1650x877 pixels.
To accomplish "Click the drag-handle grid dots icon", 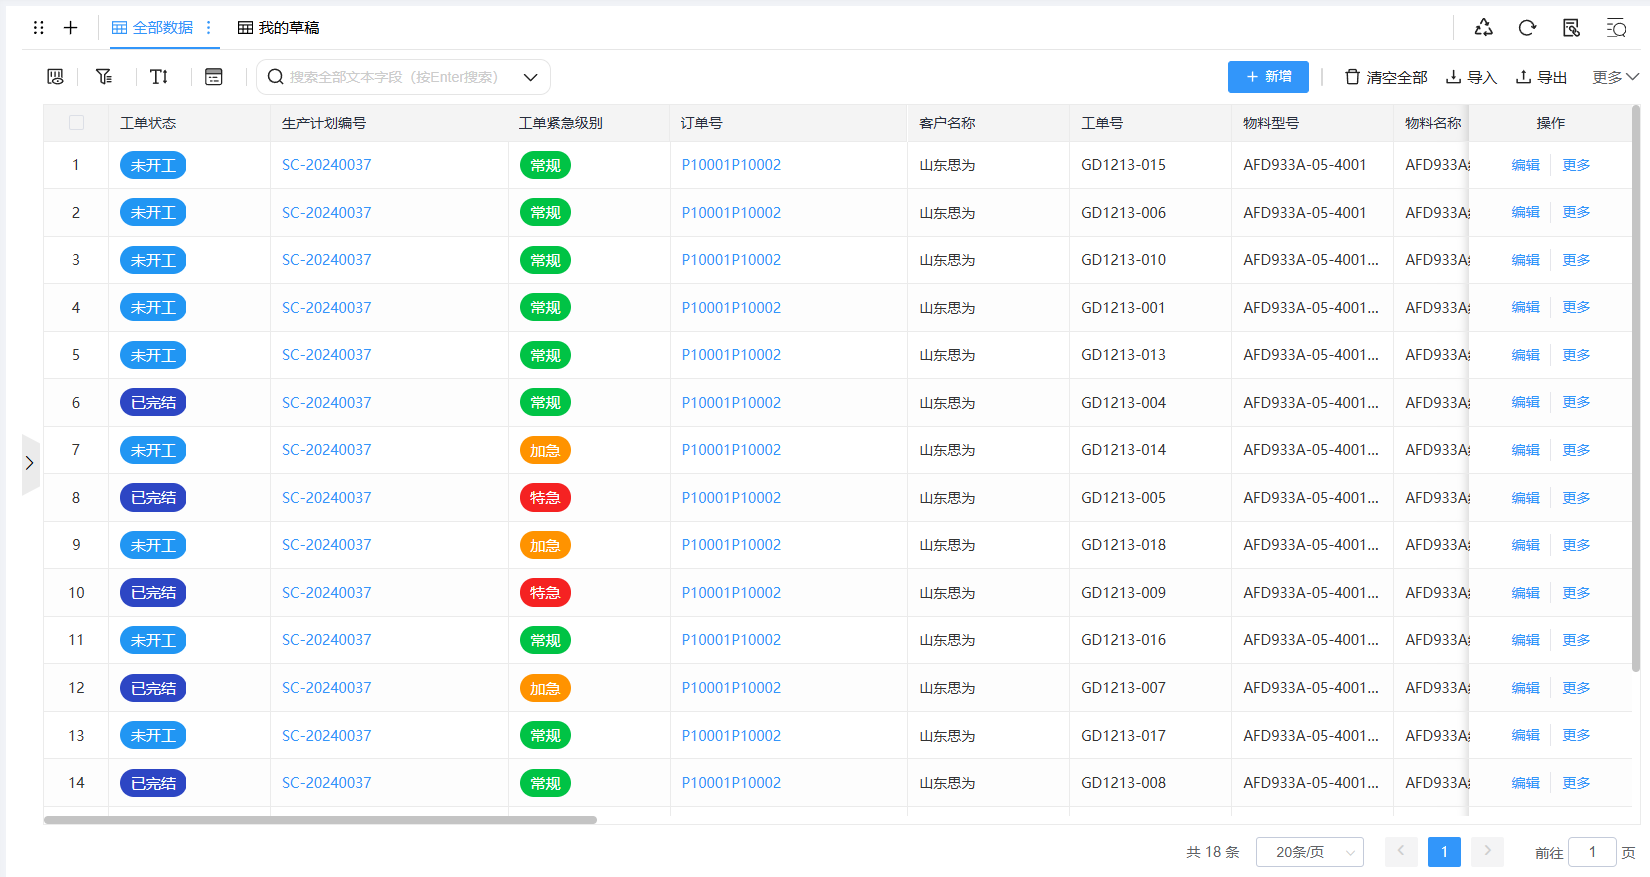I will [39, 28].
